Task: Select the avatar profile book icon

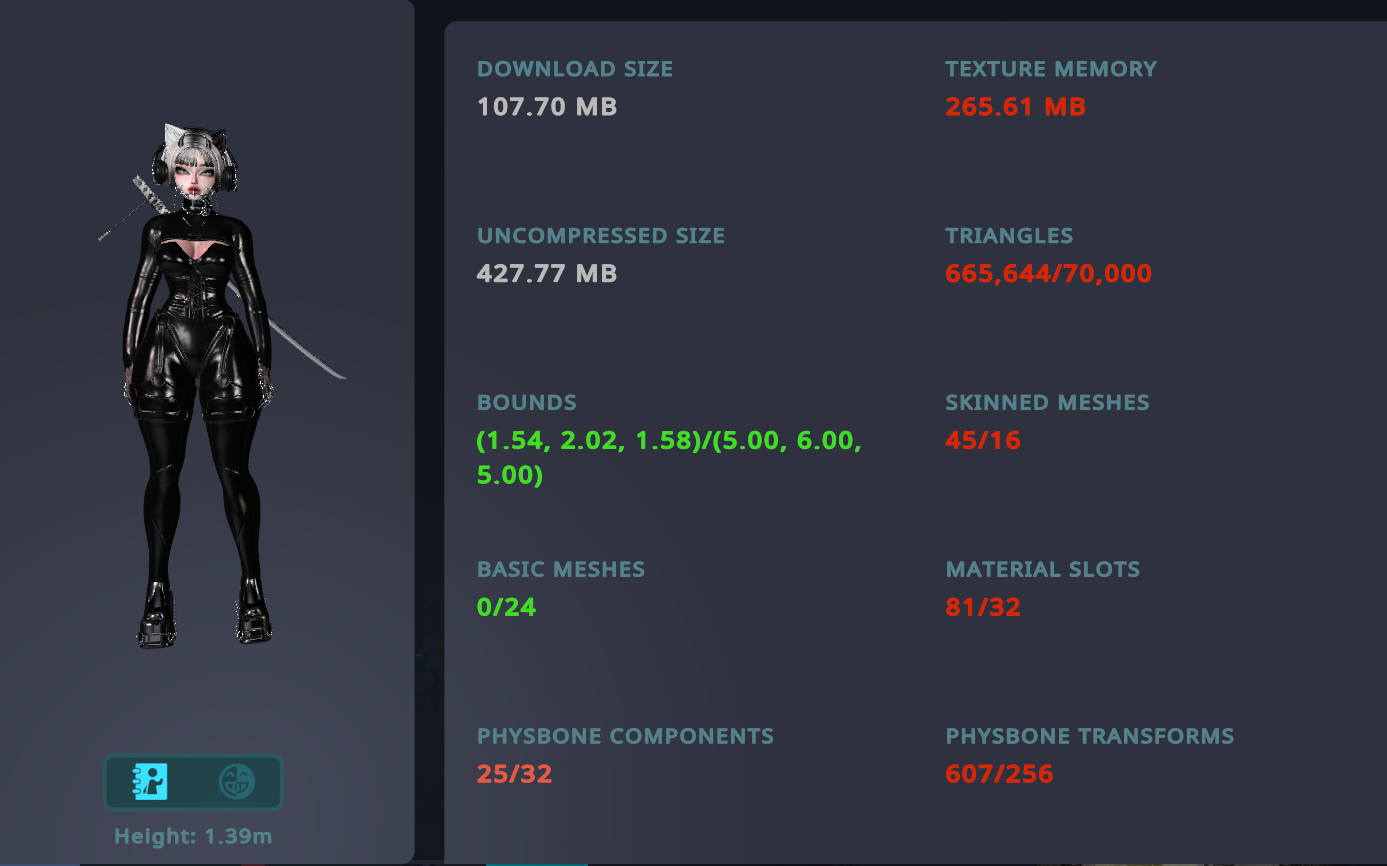Action: pyautogui.click(x=150, y=782)
